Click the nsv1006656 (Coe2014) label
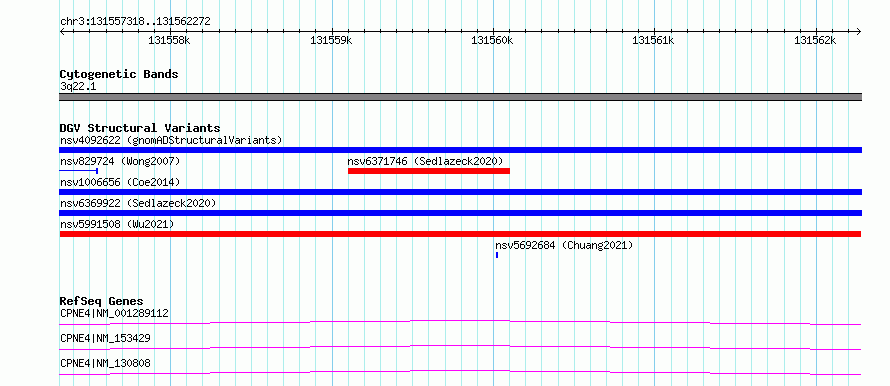 [x=120, y=182]
